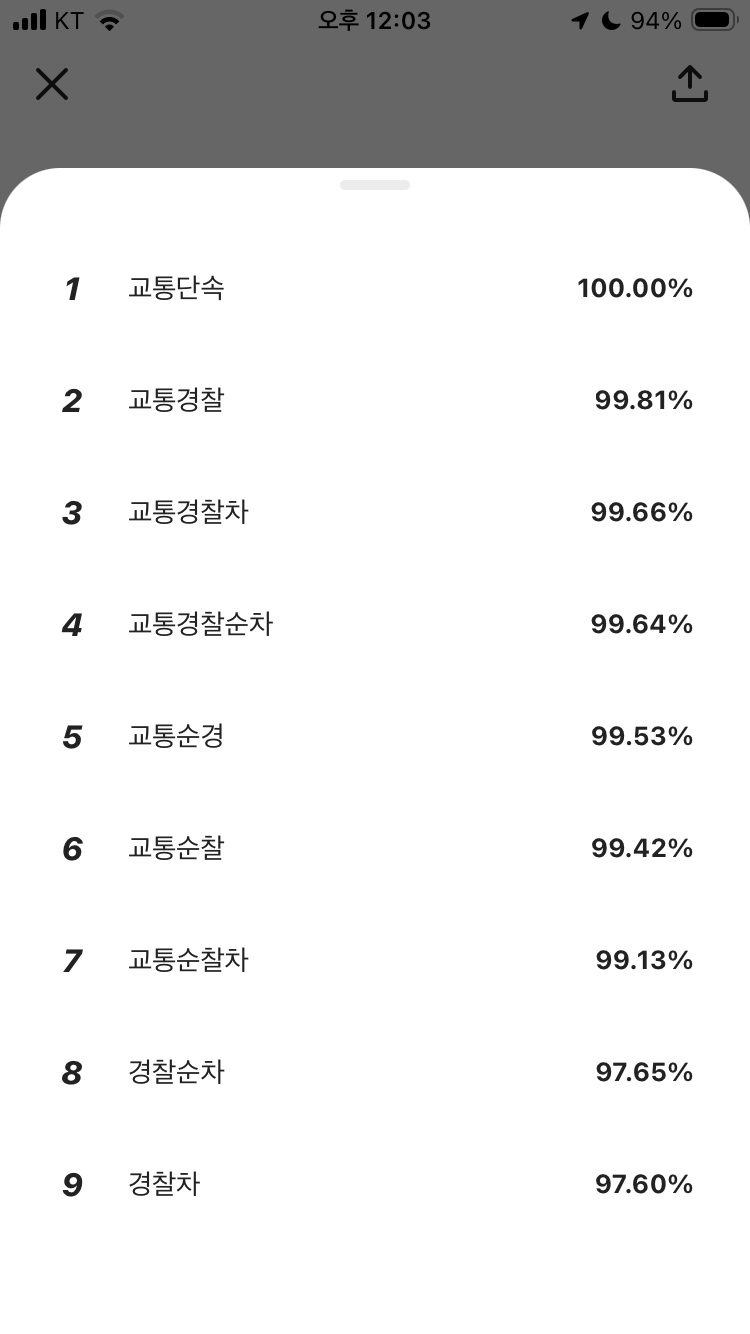The height and width of the screenshot is (1334, 750).
Task: Select the 교통단속 result row
Action: click(x=375, y=289)
